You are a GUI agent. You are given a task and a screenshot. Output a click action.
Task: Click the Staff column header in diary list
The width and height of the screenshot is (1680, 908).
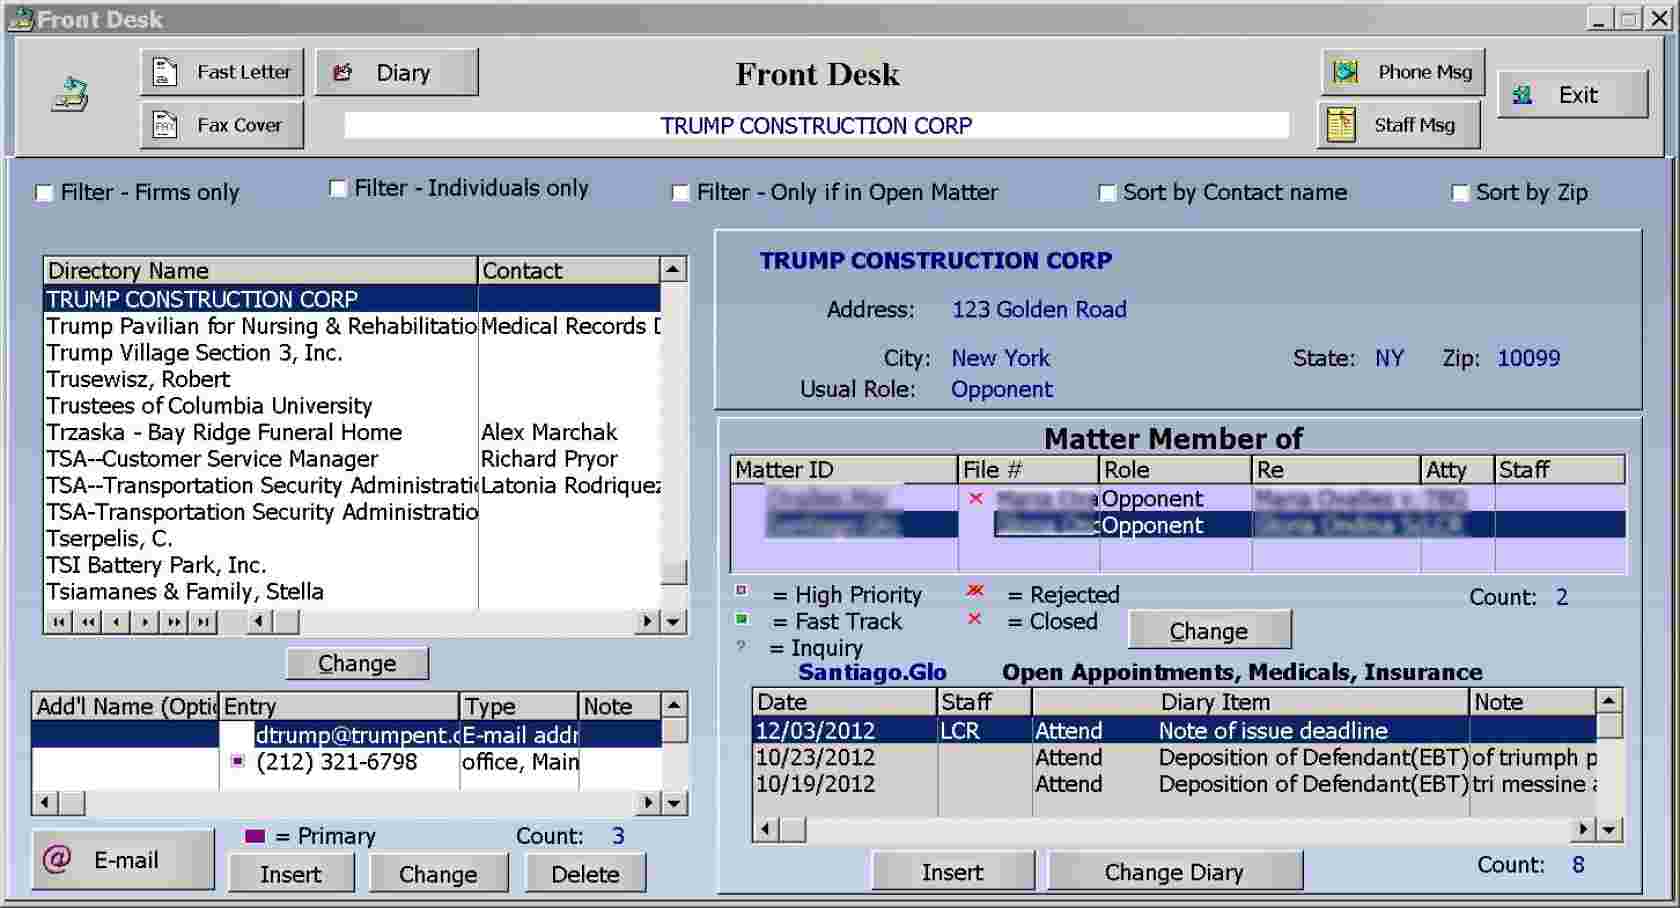[x=984, y=702]
